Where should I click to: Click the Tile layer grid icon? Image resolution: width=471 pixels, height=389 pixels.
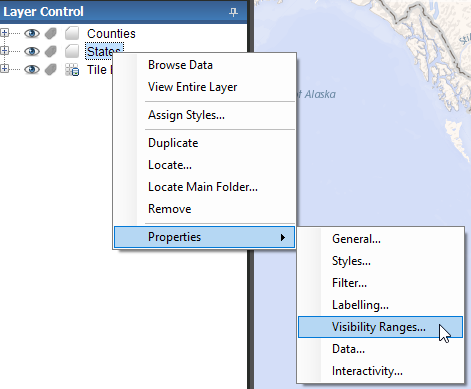[x=72, y=70]
